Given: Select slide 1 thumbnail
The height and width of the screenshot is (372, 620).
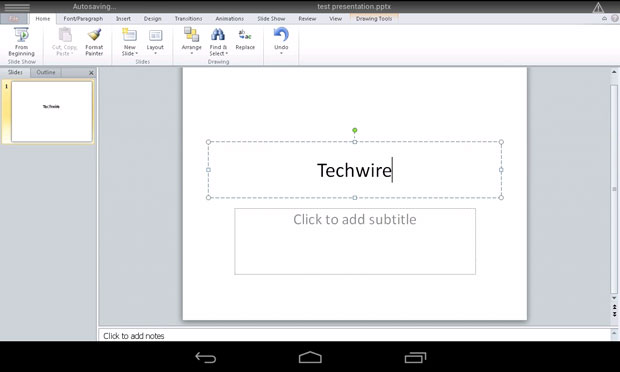Looking at the screenshot, I should click(52, 111).
